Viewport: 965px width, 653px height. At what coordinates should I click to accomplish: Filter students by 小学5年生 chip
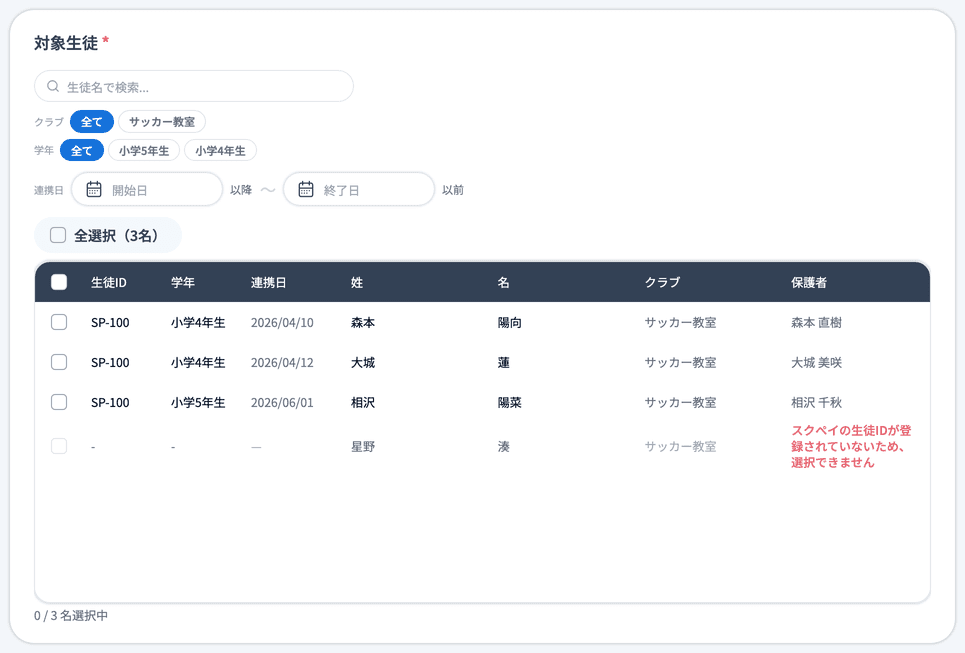tap(144, 150)
